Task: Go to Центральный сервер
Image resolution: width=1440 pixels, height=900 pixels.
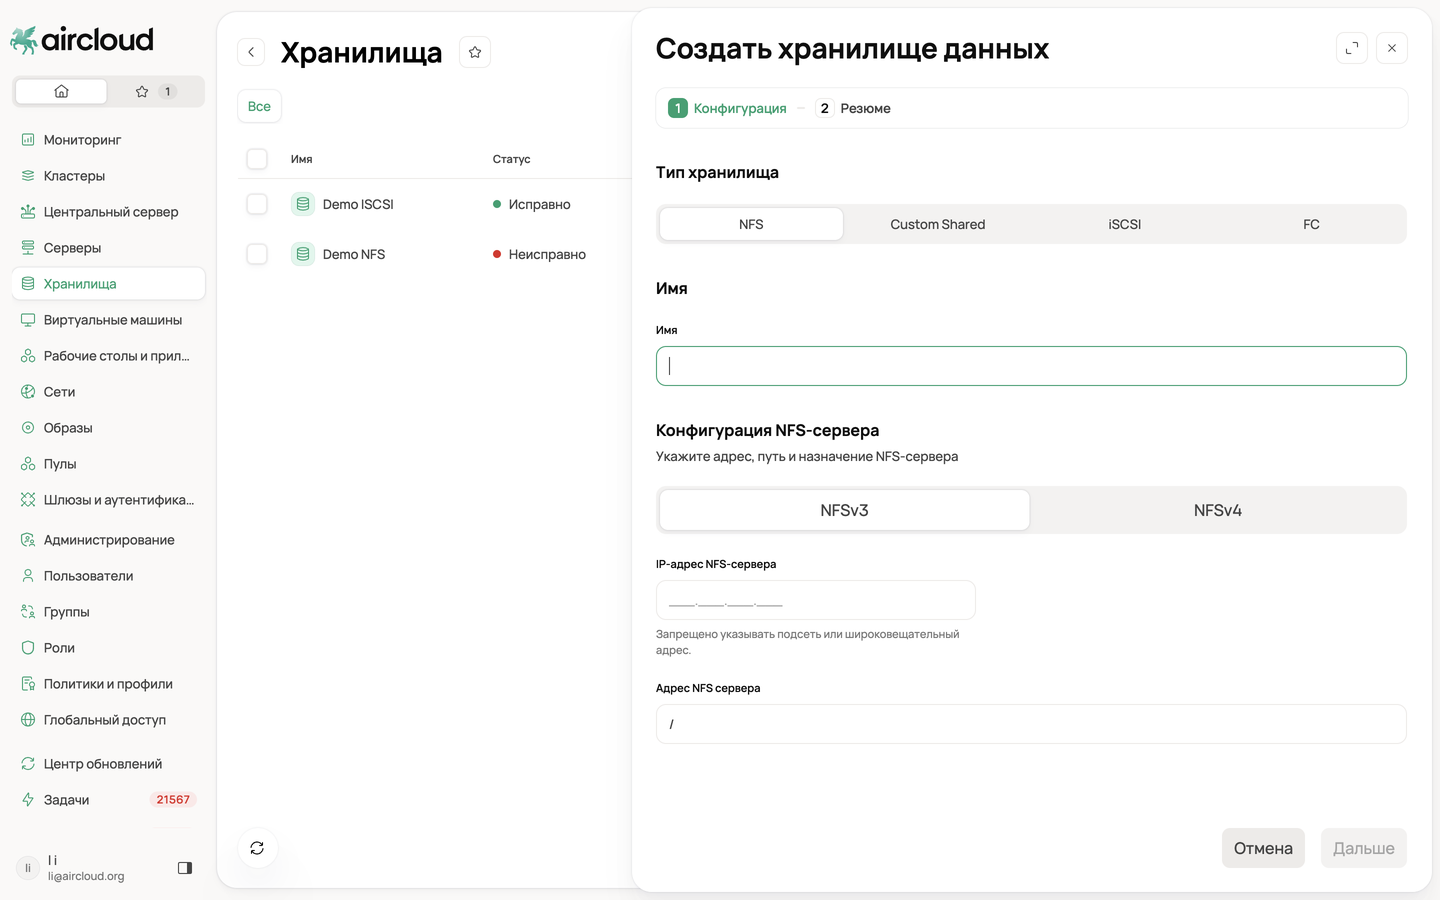Action: pyautogui.click(x=108, y=212)
